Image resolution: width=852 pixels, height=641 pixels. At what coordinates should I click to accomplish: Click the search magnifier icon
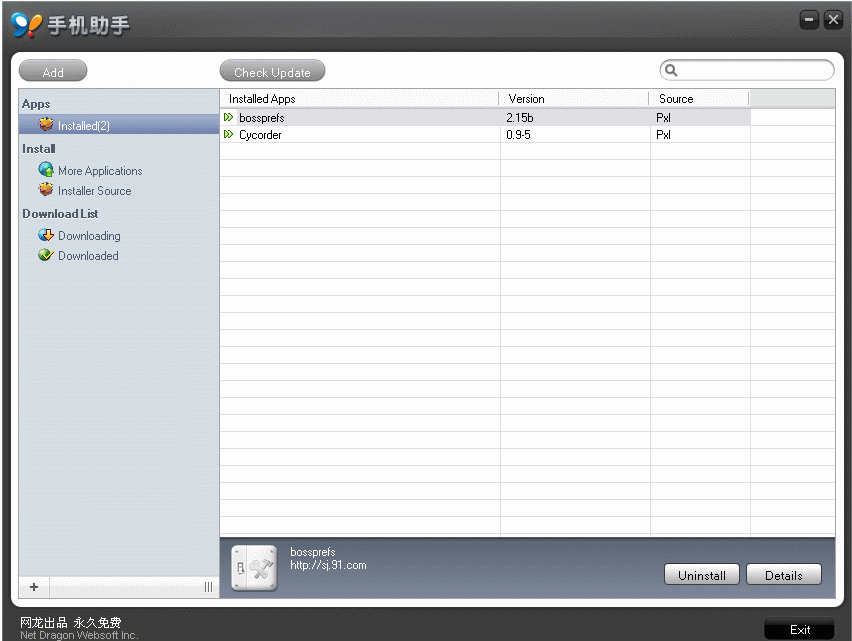pyautogui.click(x=672, y=71)
